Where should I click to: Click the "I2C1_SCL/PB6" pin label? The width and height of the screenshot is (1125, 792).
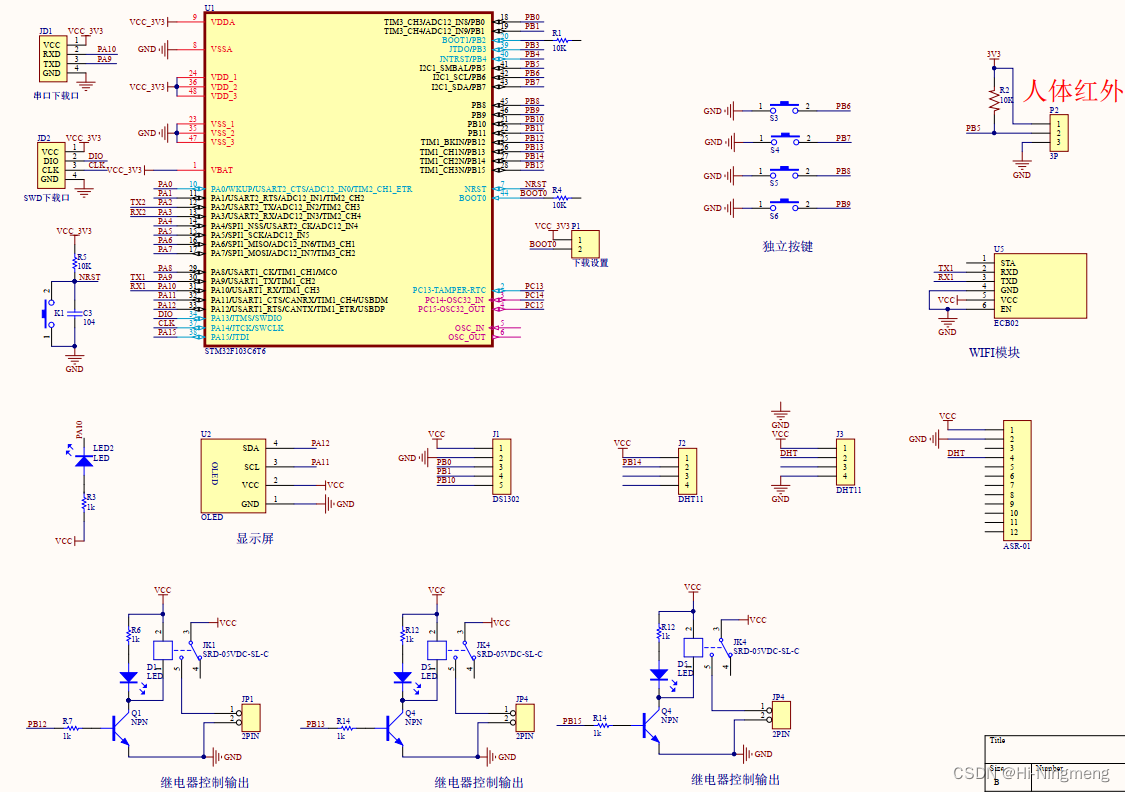pyautogui.click(x=459, y=77)
